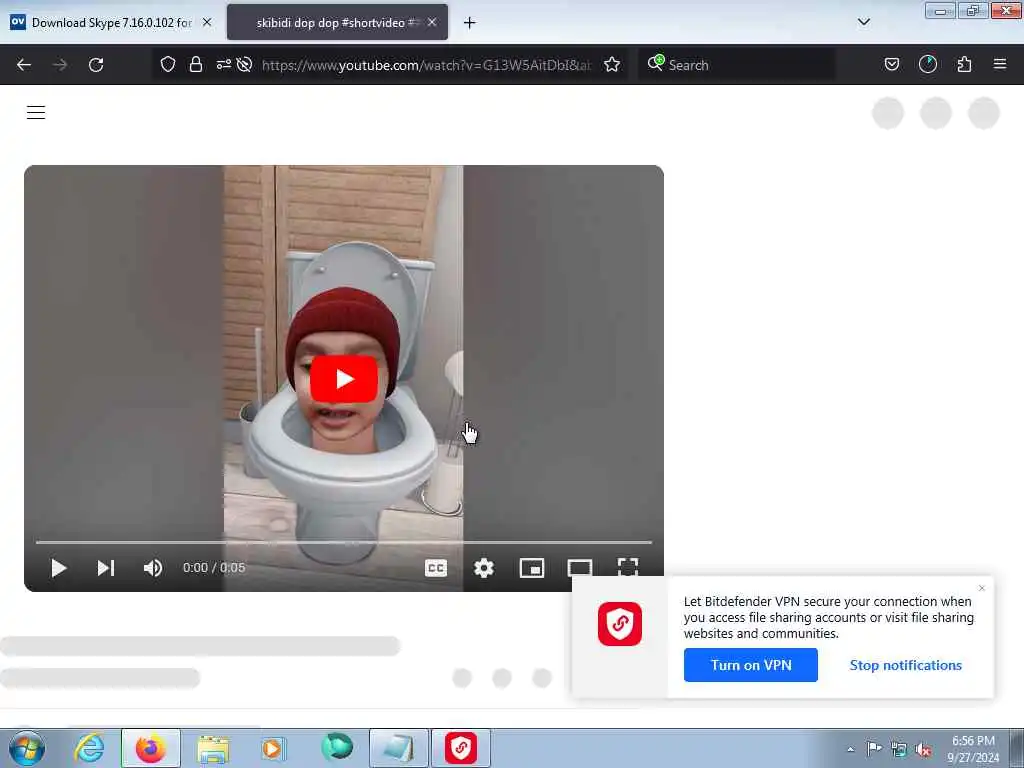Enter full screen video mode
This screenshot has width=1024, height=768.
(628, 567)
